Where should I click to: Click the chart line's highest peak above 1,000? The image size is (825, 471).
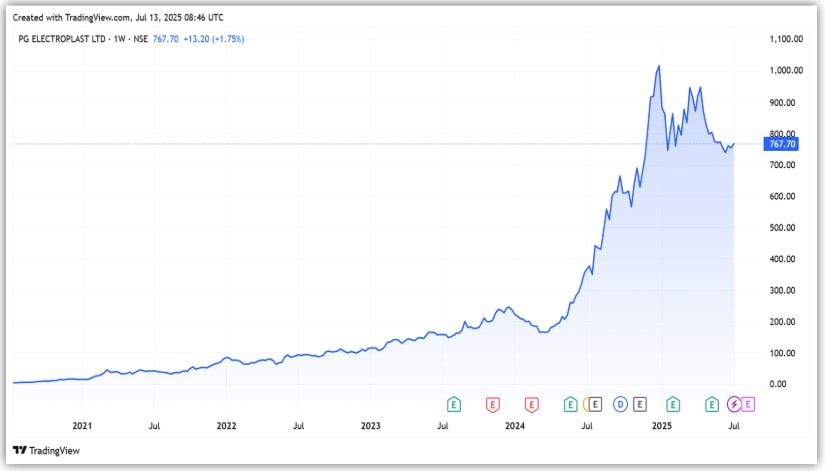pos(658,67)
